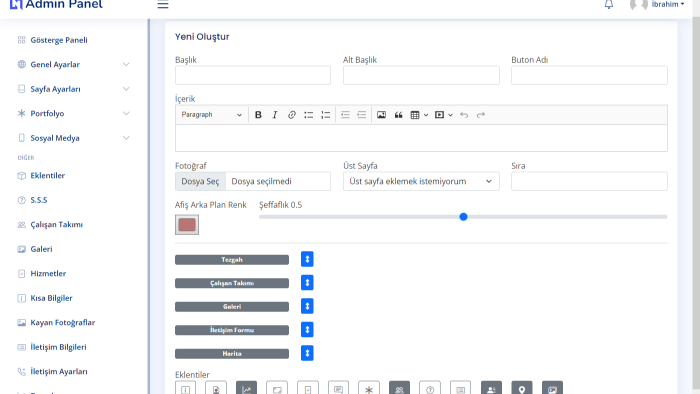
Task: Open notifications with the bell icon
Action: pos(609,4)
